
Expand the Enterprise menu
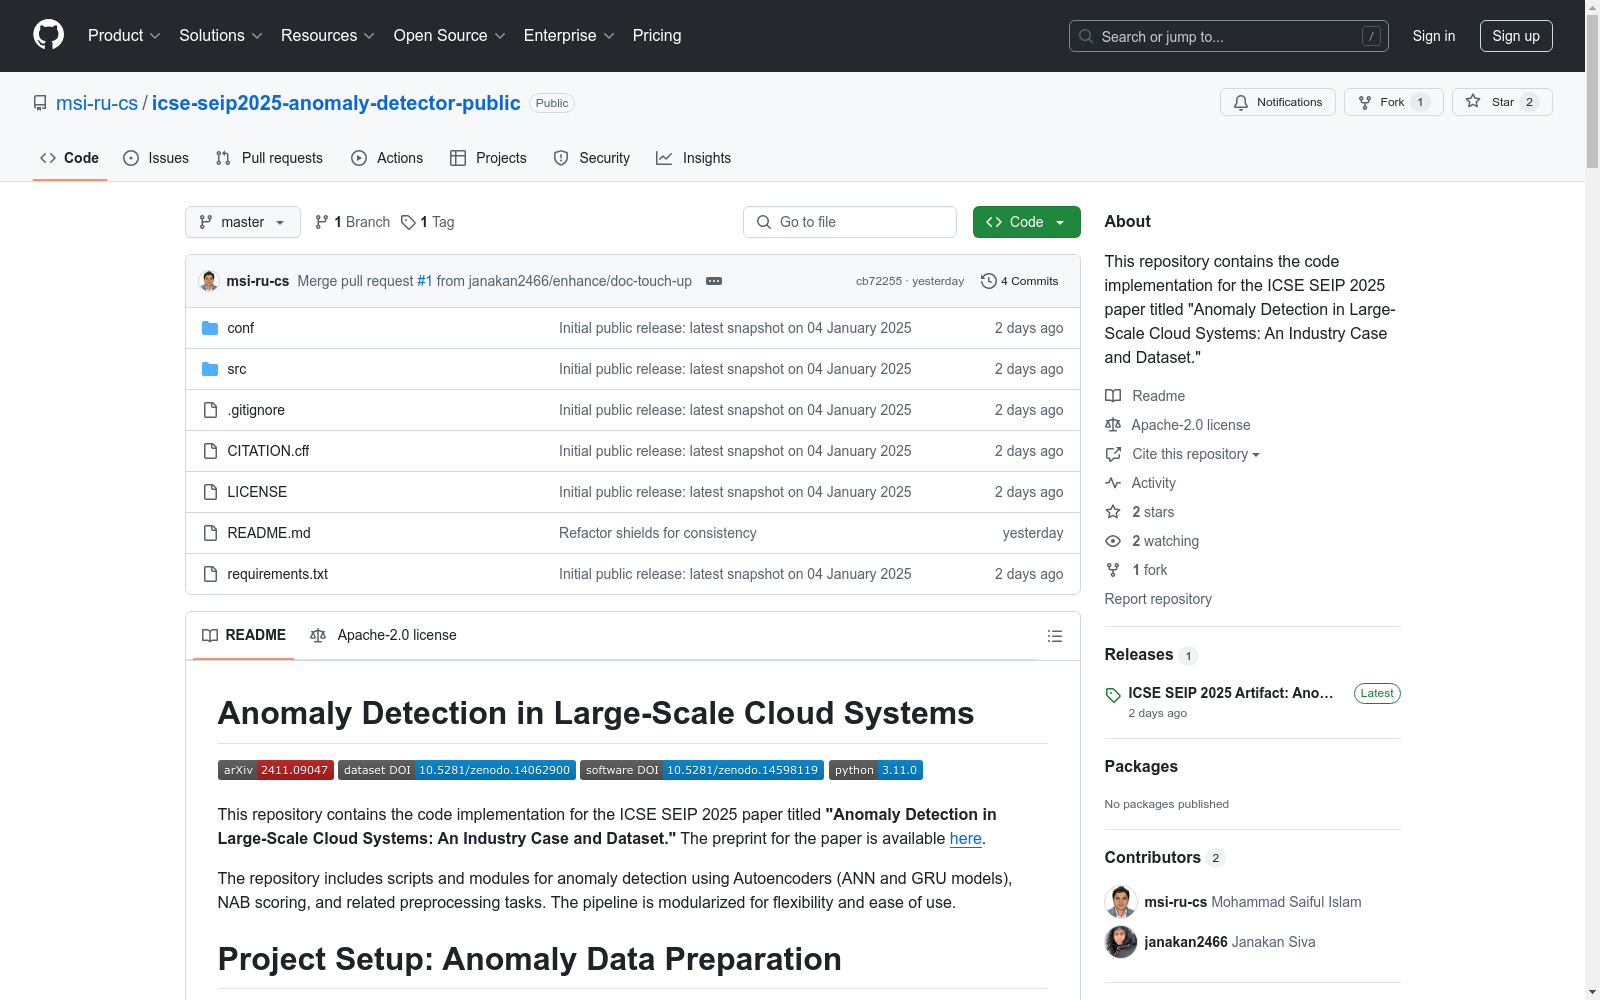coord(569,35)
